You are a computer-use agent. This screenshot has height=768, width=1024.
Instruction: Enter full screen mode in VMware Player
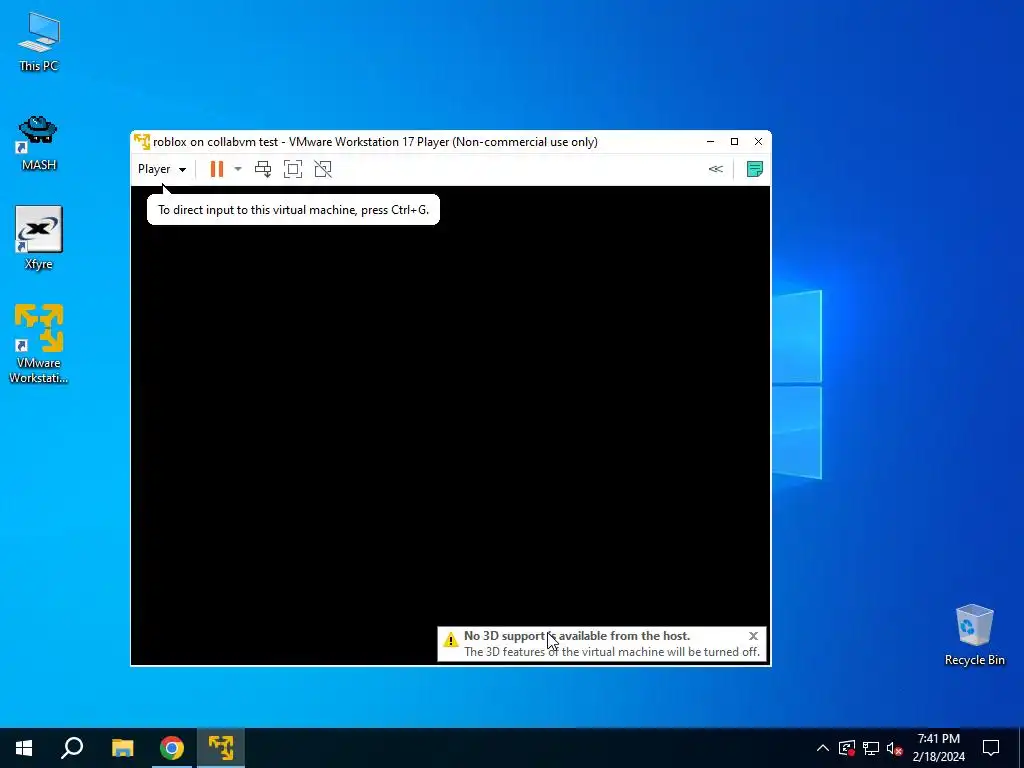tap(293, 169)
